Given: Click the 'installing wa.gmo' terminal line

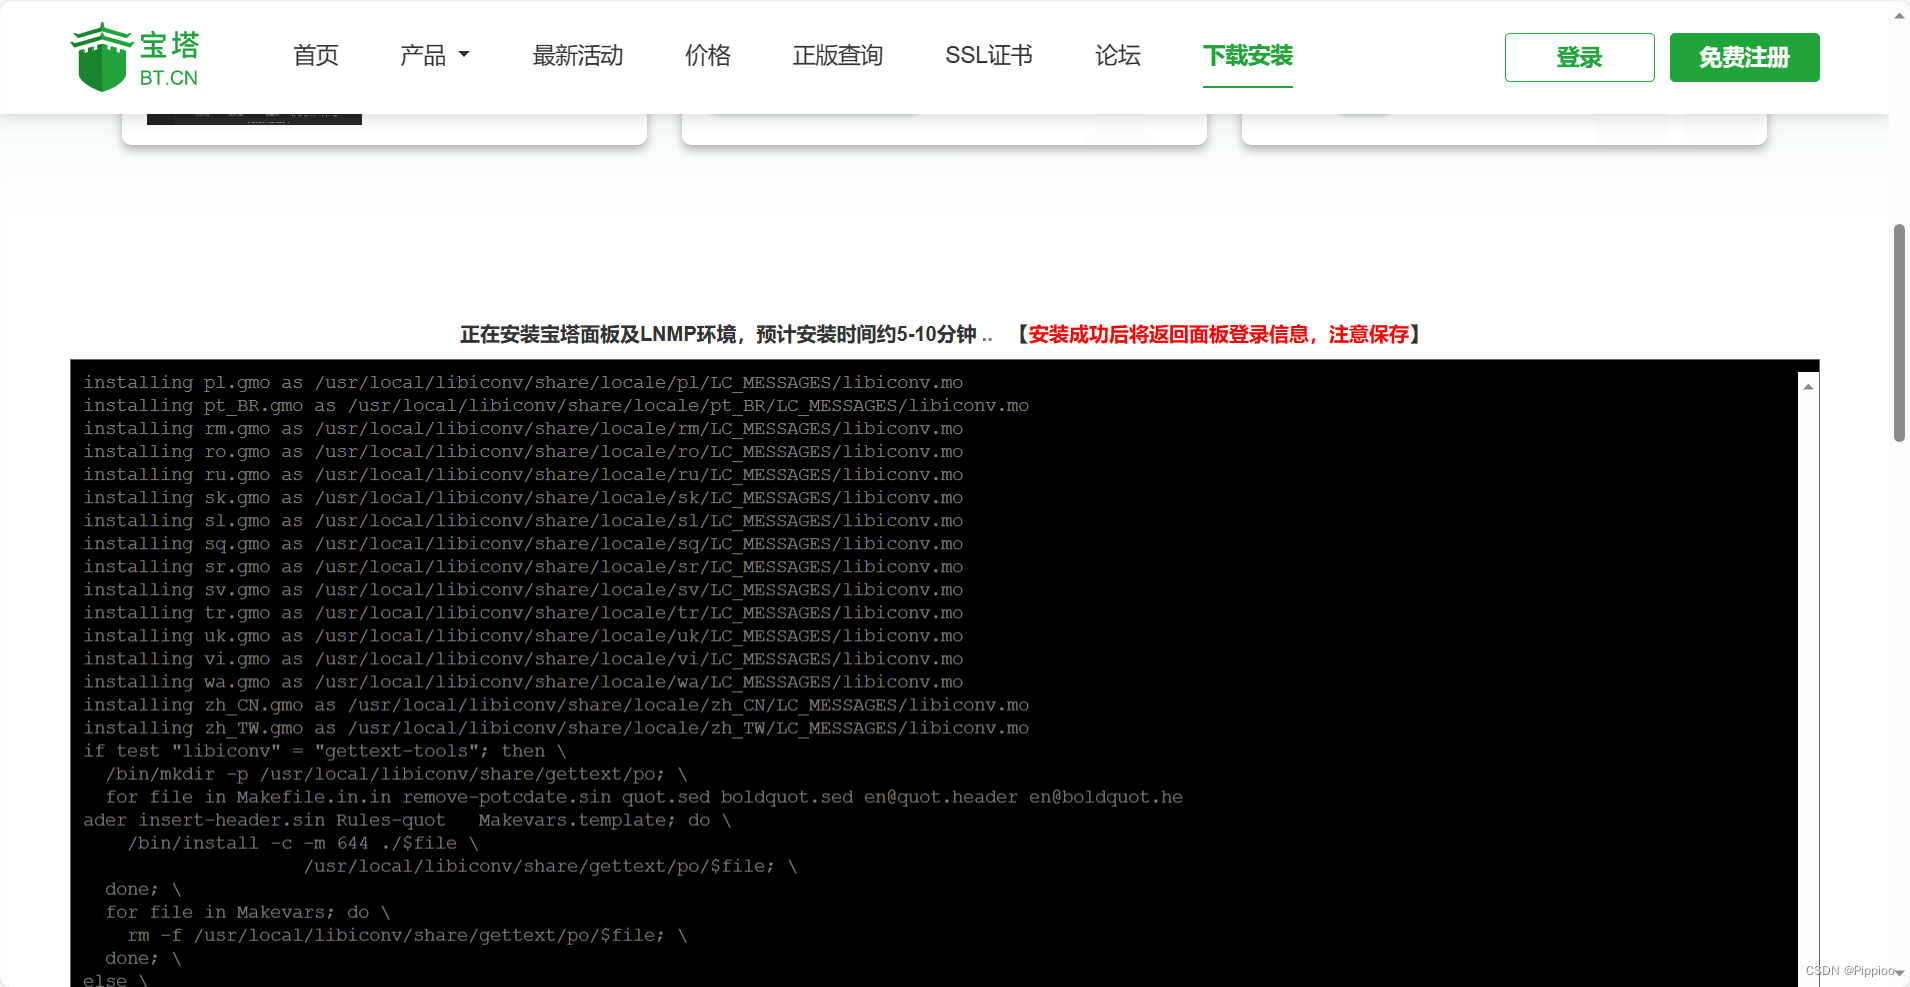Looking at the screenshot, I should tap(523, 682).
